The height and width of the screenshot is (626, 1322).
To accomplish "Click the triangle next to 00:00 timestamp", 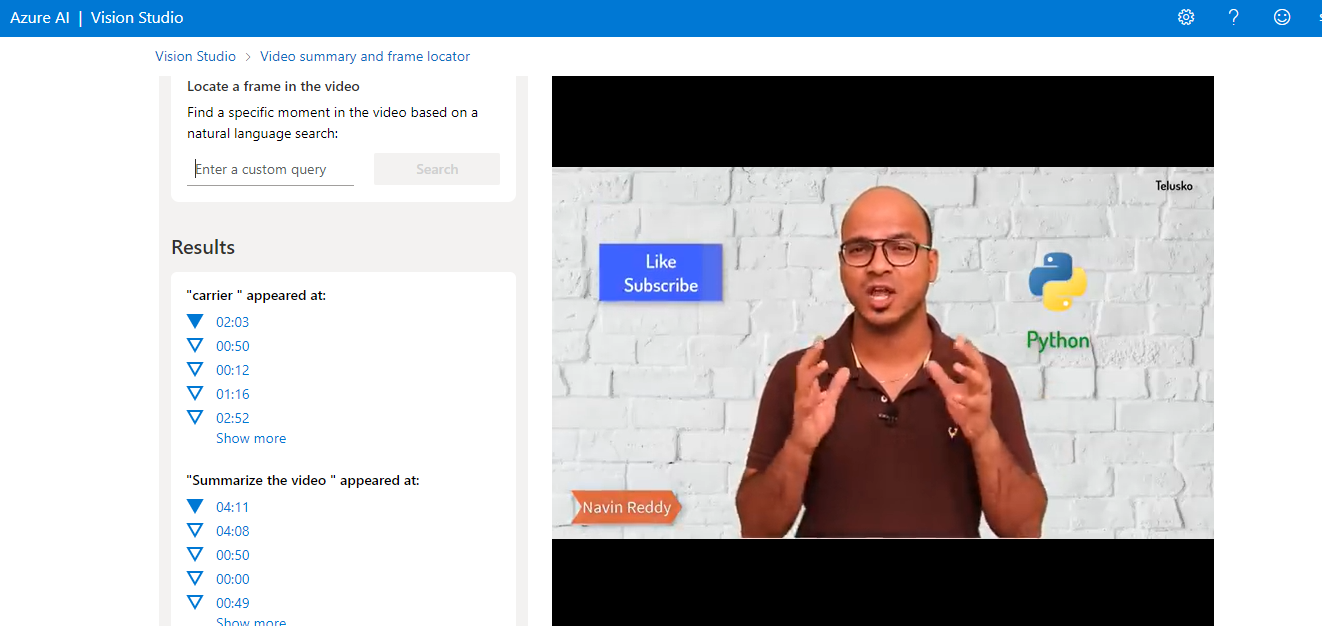I will [x=195, y=578].
